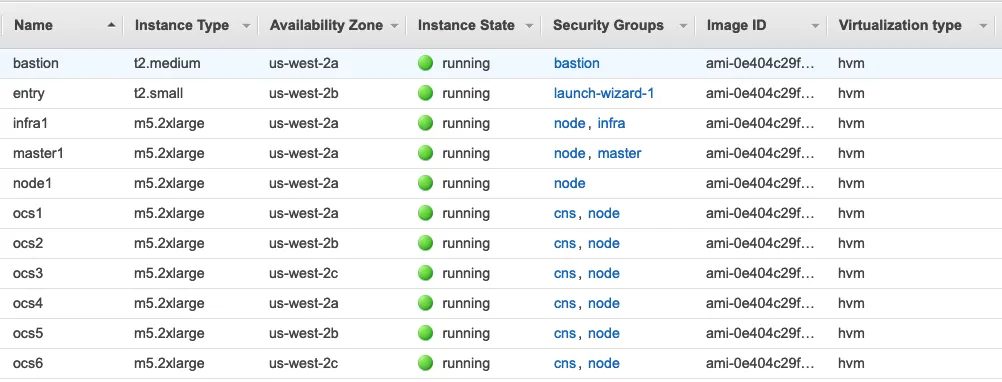Click the green status indicator of the entry instance
Viewport: 1002px width, 382px height.
coord(426,93)
